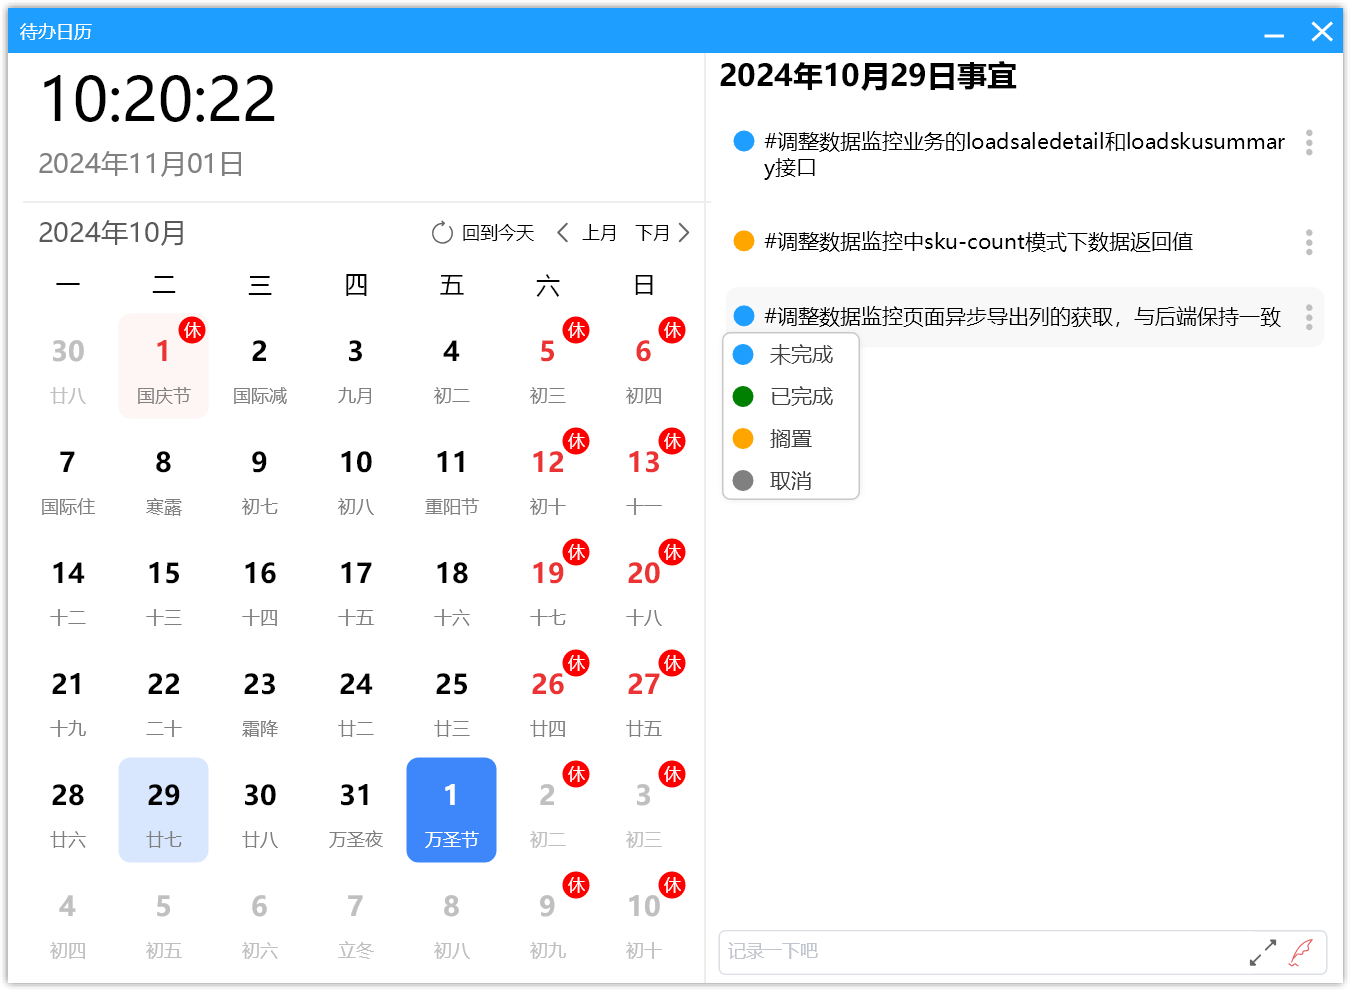Viewport: 1350px width, 990px height.
Task: Open the sku-count模式 task text
Action: pos(978,242)
